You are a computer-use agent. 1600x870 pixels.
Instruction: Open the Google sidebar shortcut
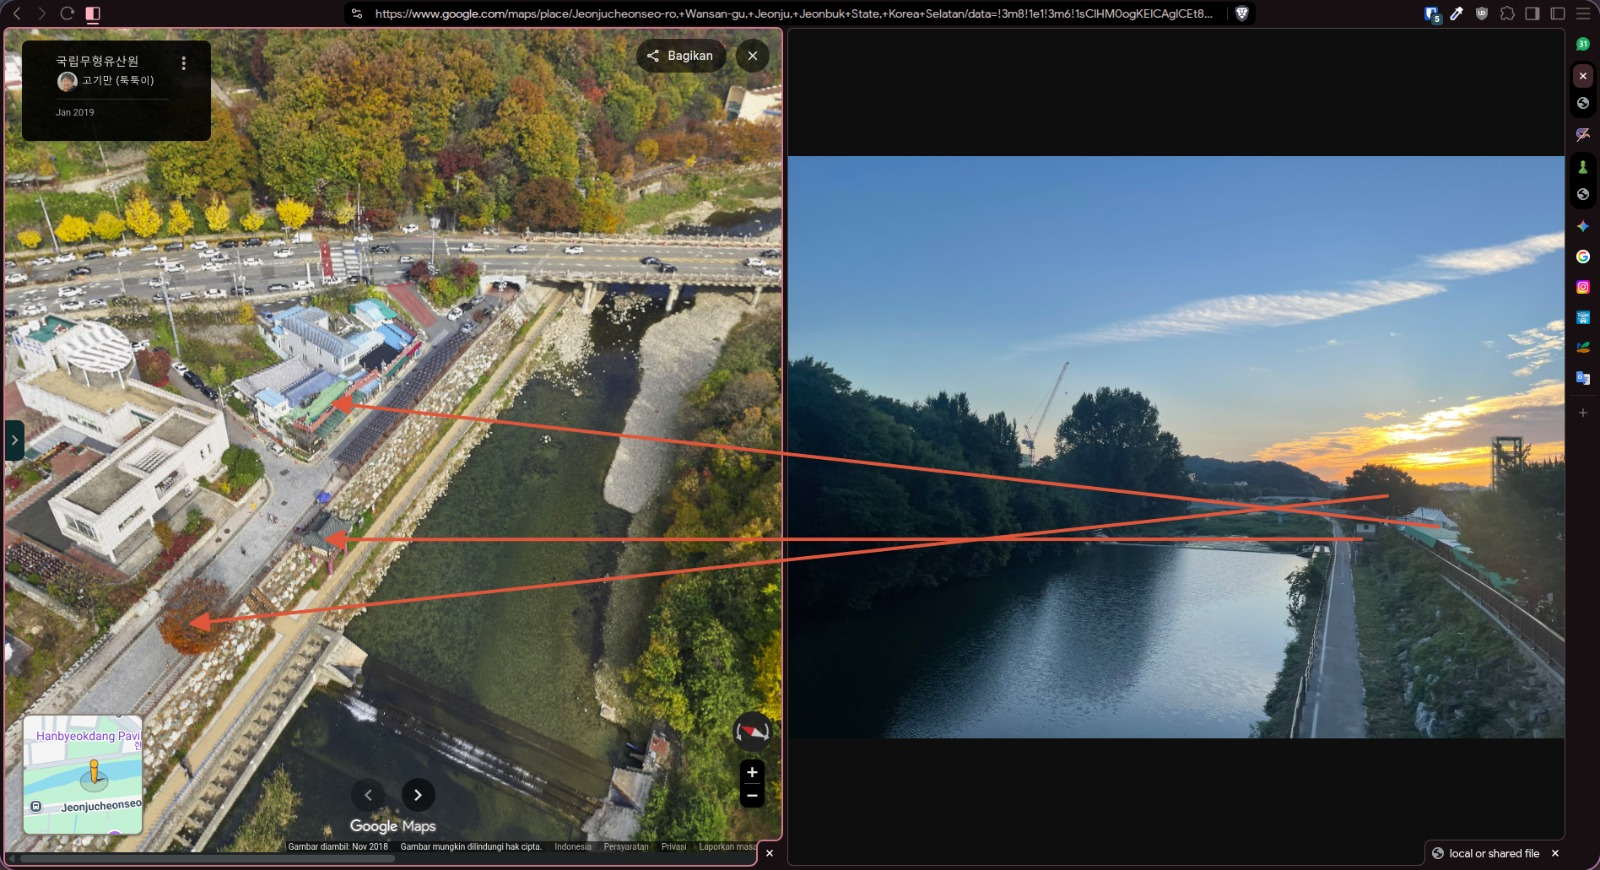click(x=1583, y=257)
